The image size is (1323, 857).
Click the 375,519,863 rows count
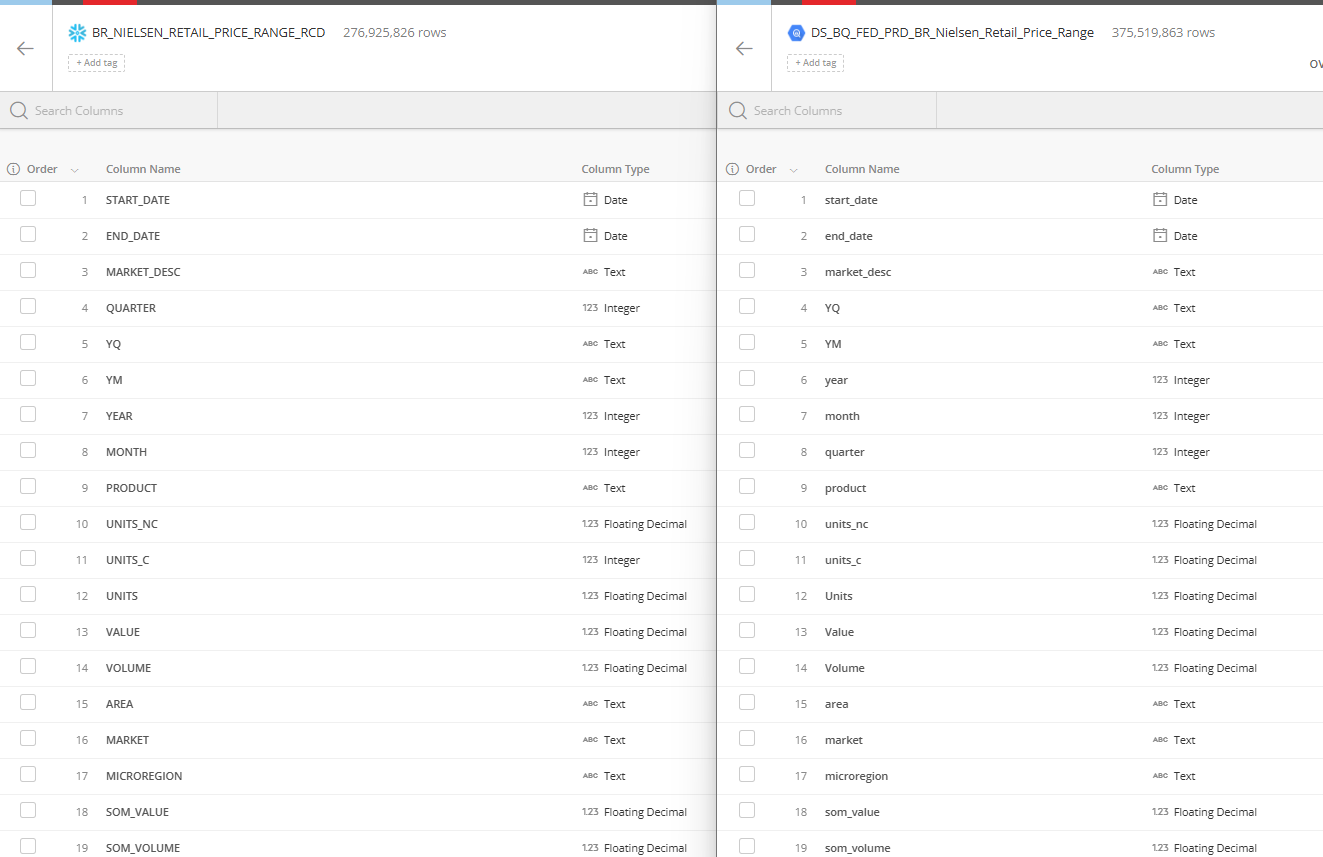coord(1163,32)
